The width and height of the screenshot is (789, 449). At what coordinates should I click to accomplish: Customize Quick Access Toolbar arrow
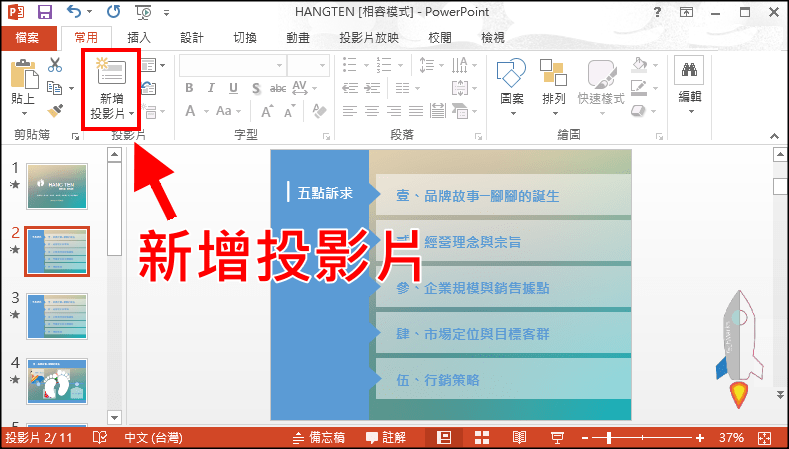click(167, 13)
